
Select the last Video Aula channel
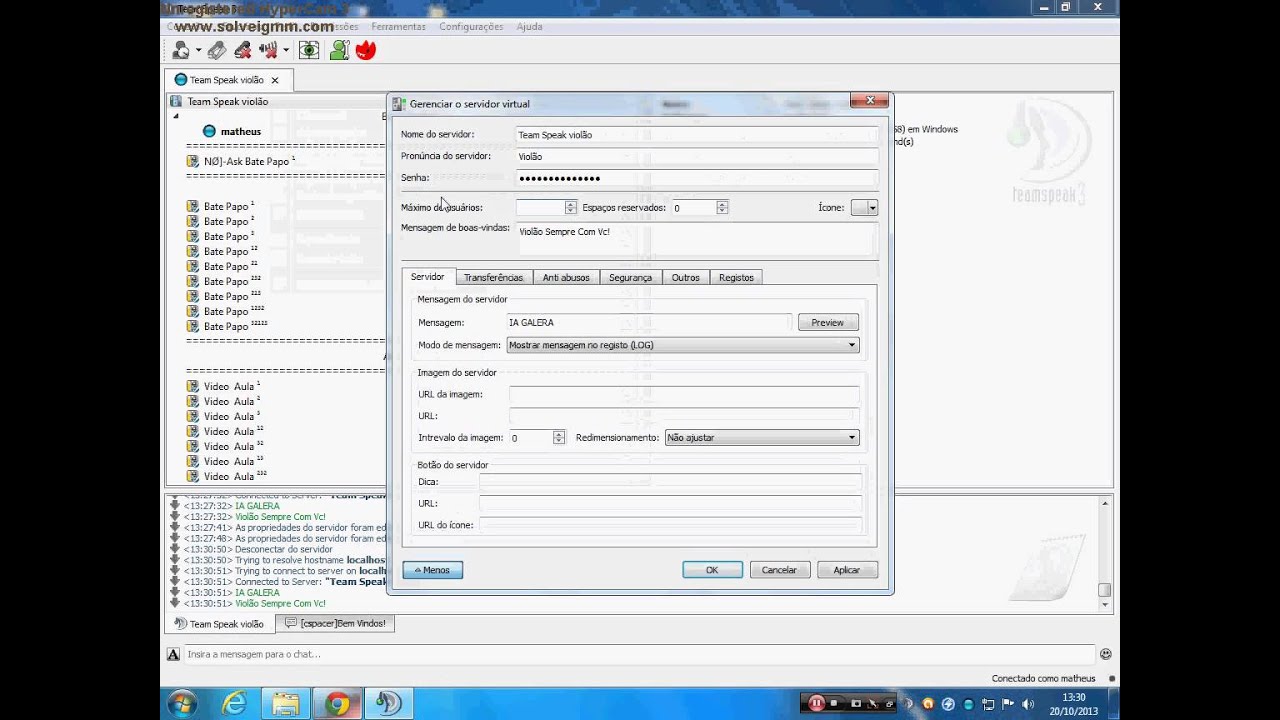point(229,476)
